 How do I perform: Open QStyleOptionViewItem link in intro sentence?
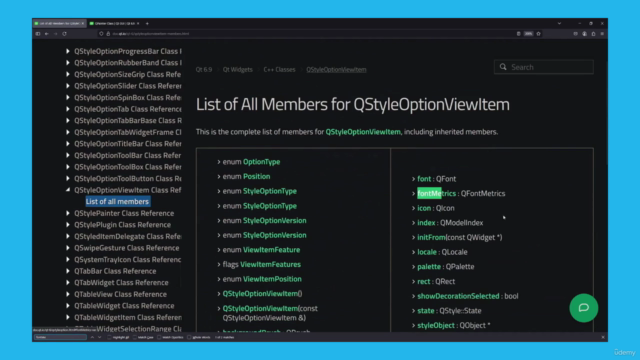point(363,132)
